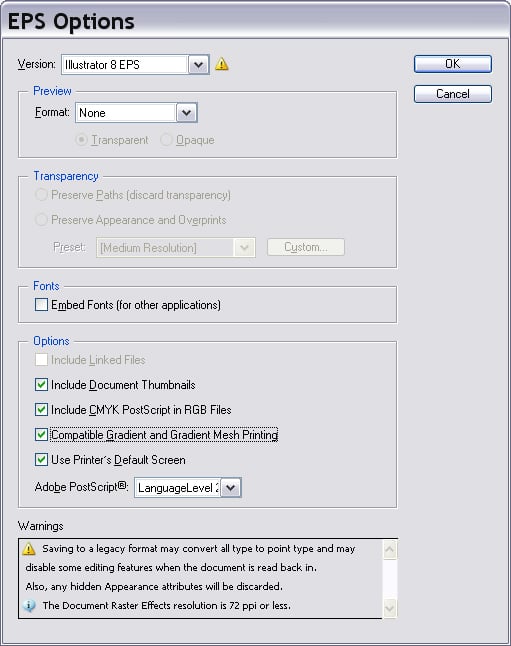Open the Version dropdown arrow
Viewport: 511px width, 646px height.
point(199,65)
